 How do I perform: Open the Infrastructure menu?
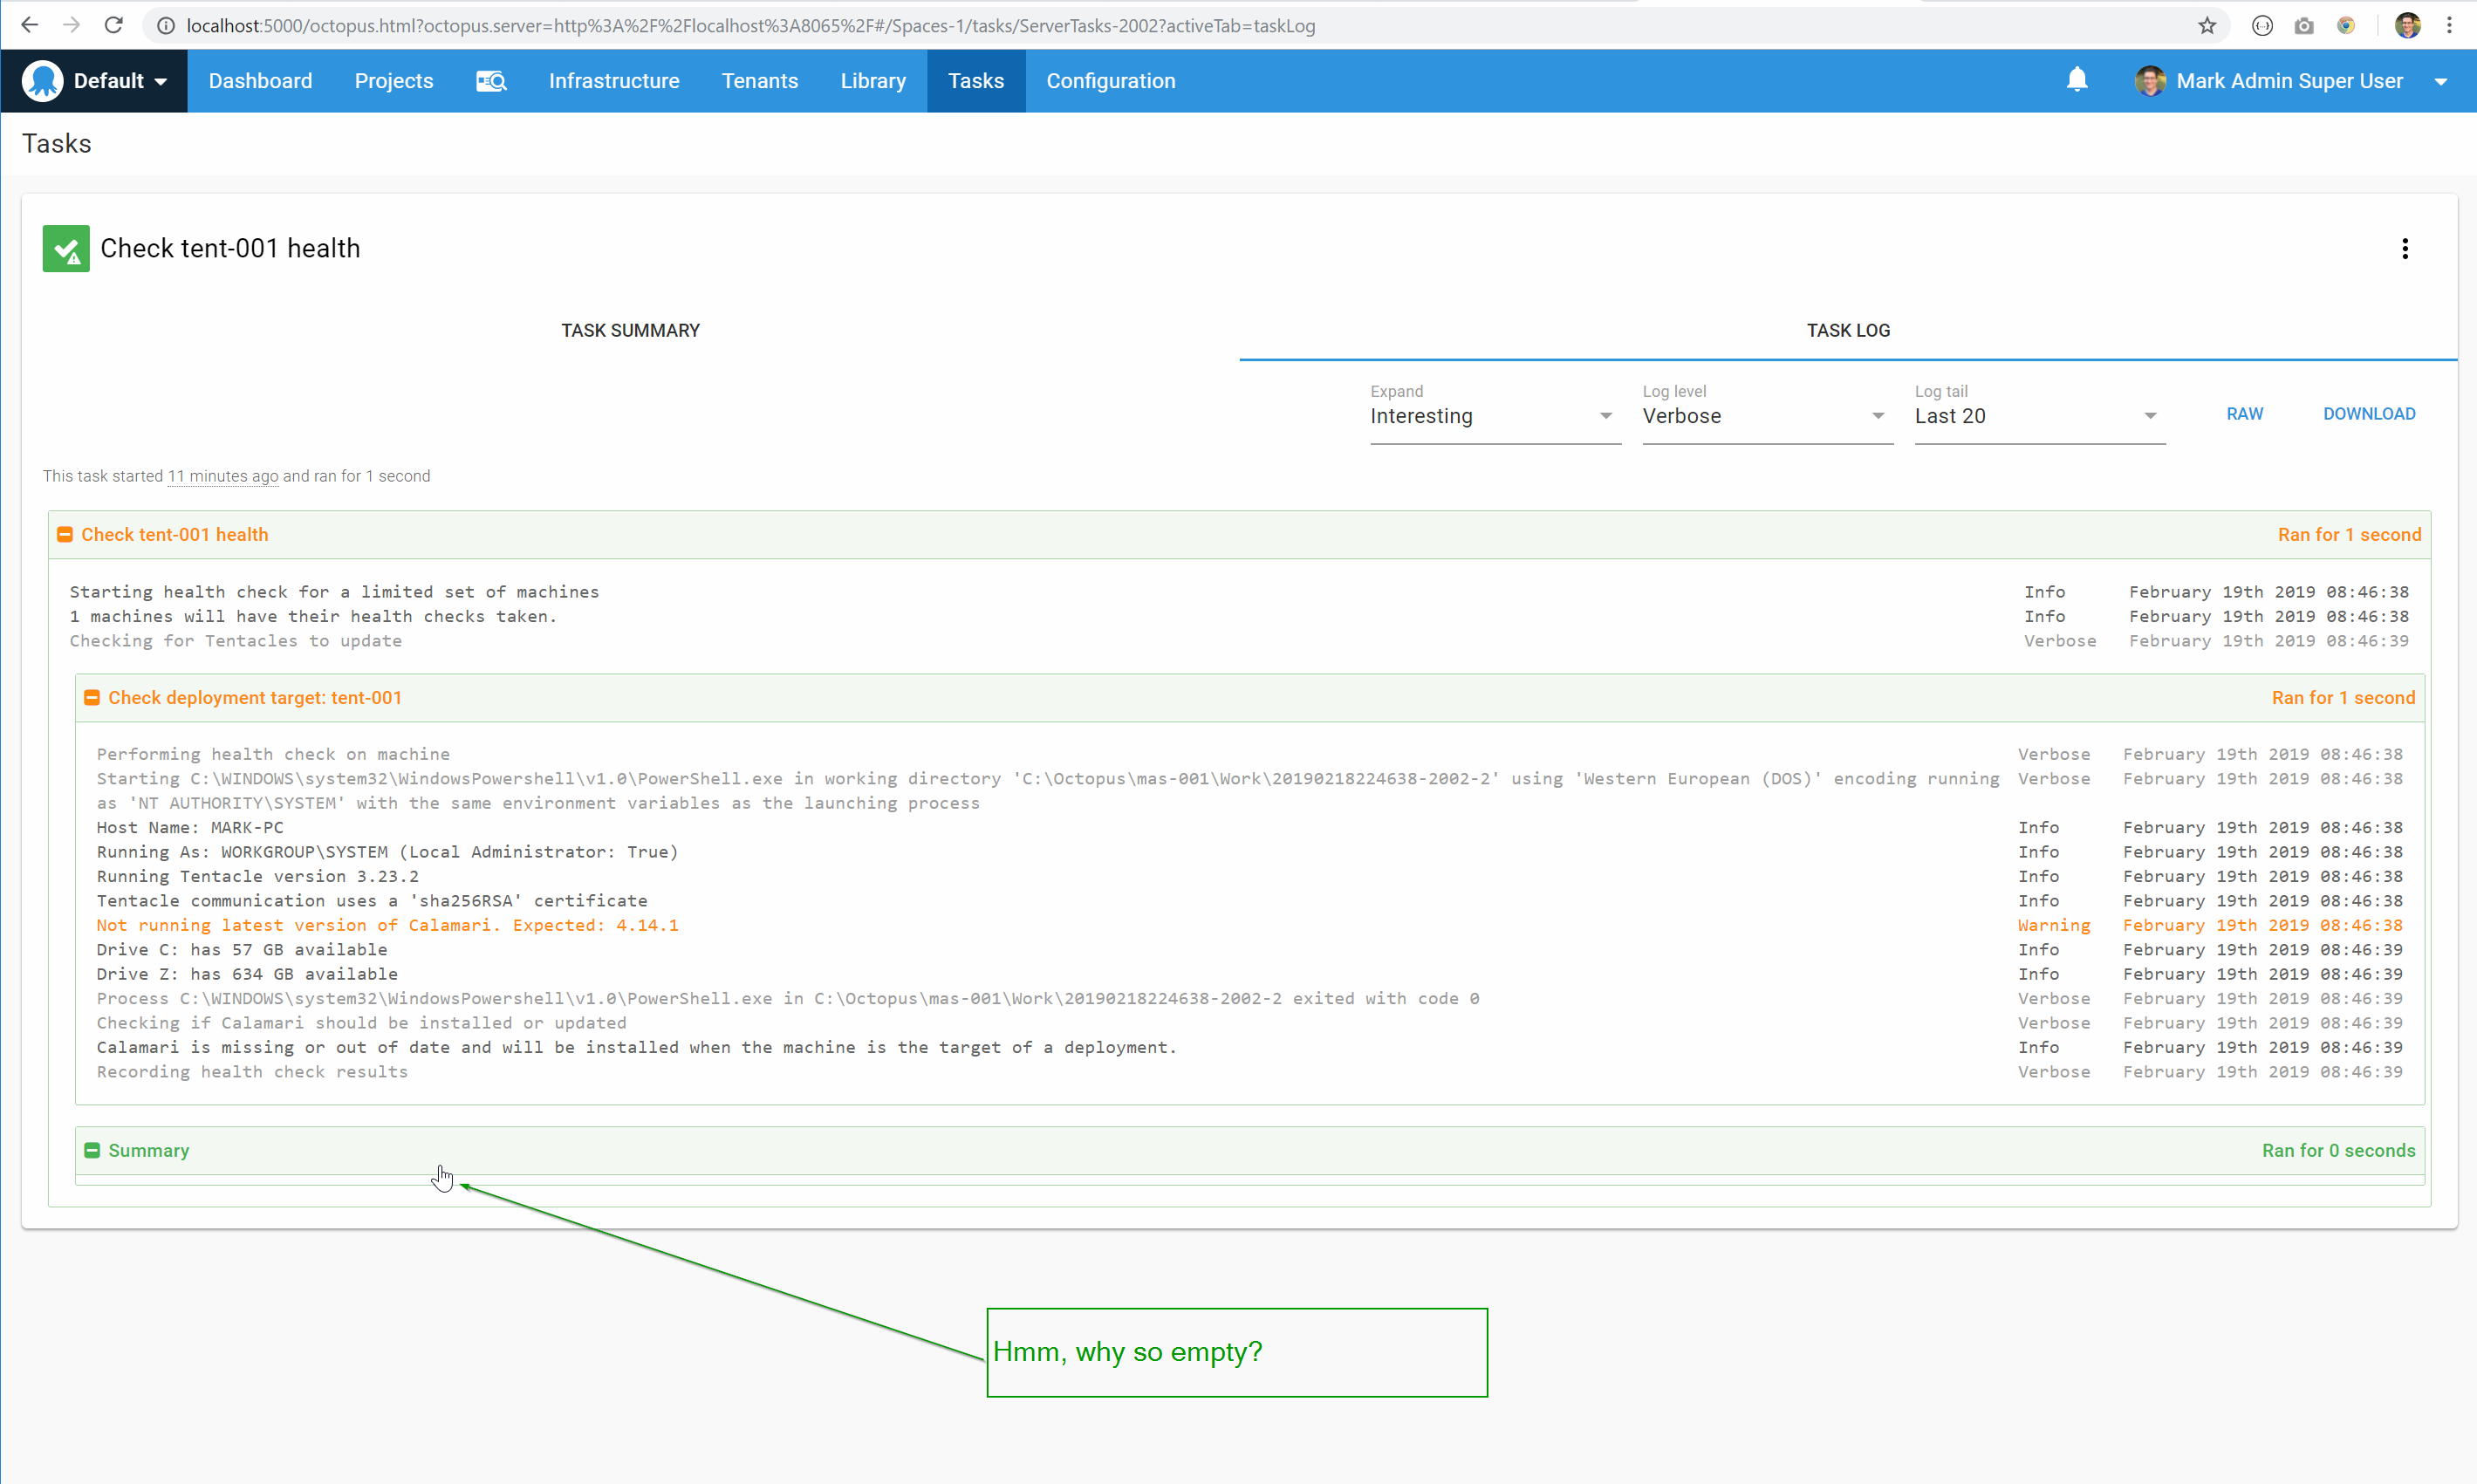pos(614,80)
